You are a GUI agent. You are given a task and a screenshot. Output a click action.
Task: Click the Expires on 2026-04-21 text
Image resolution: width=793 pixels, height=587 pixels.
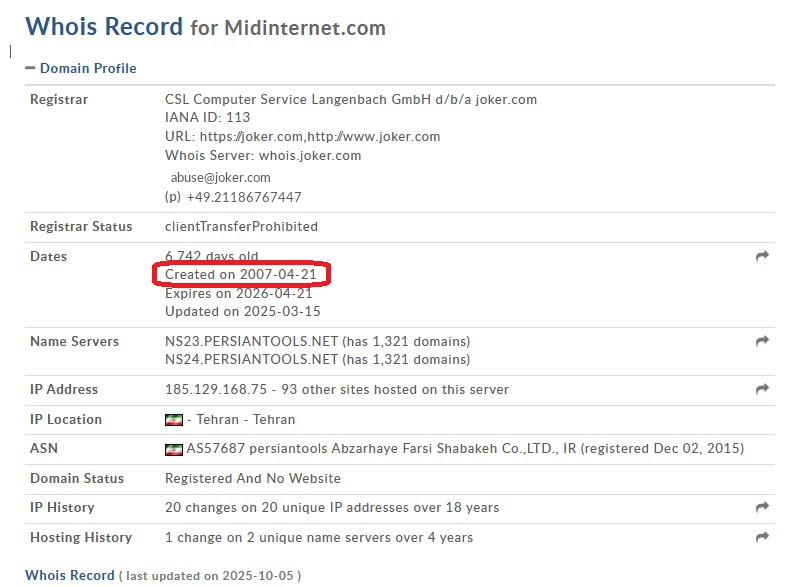(238, 293)
